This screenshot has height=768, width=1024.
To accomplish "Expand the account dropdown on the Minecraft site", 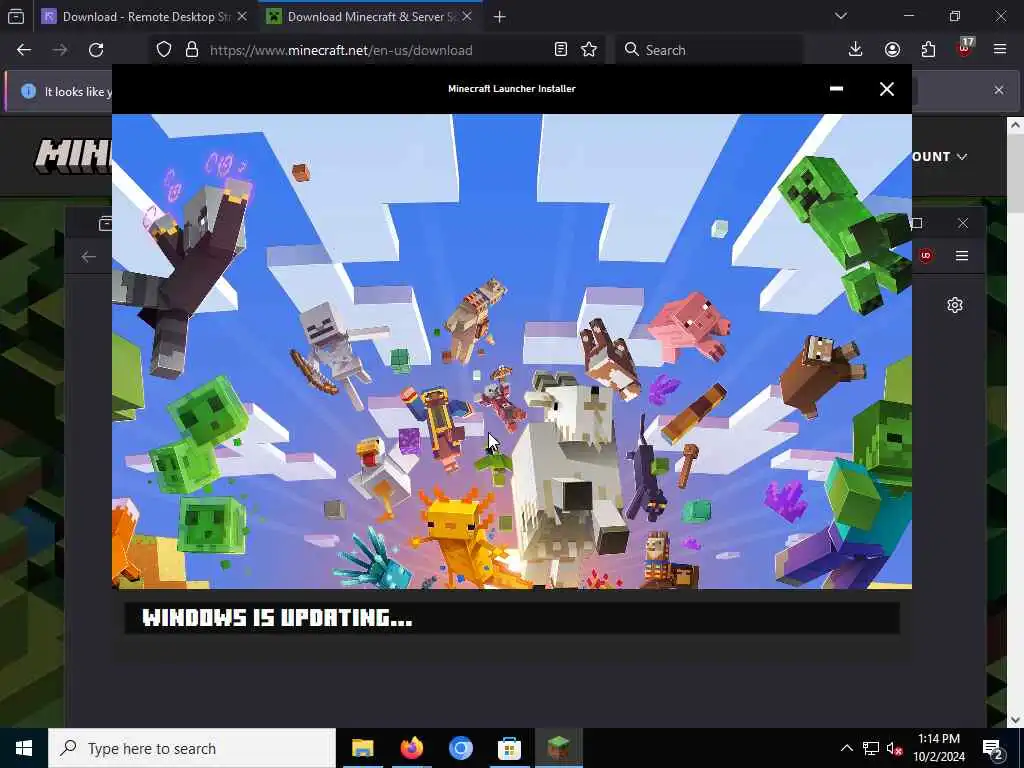I will [x=940, y=157].
